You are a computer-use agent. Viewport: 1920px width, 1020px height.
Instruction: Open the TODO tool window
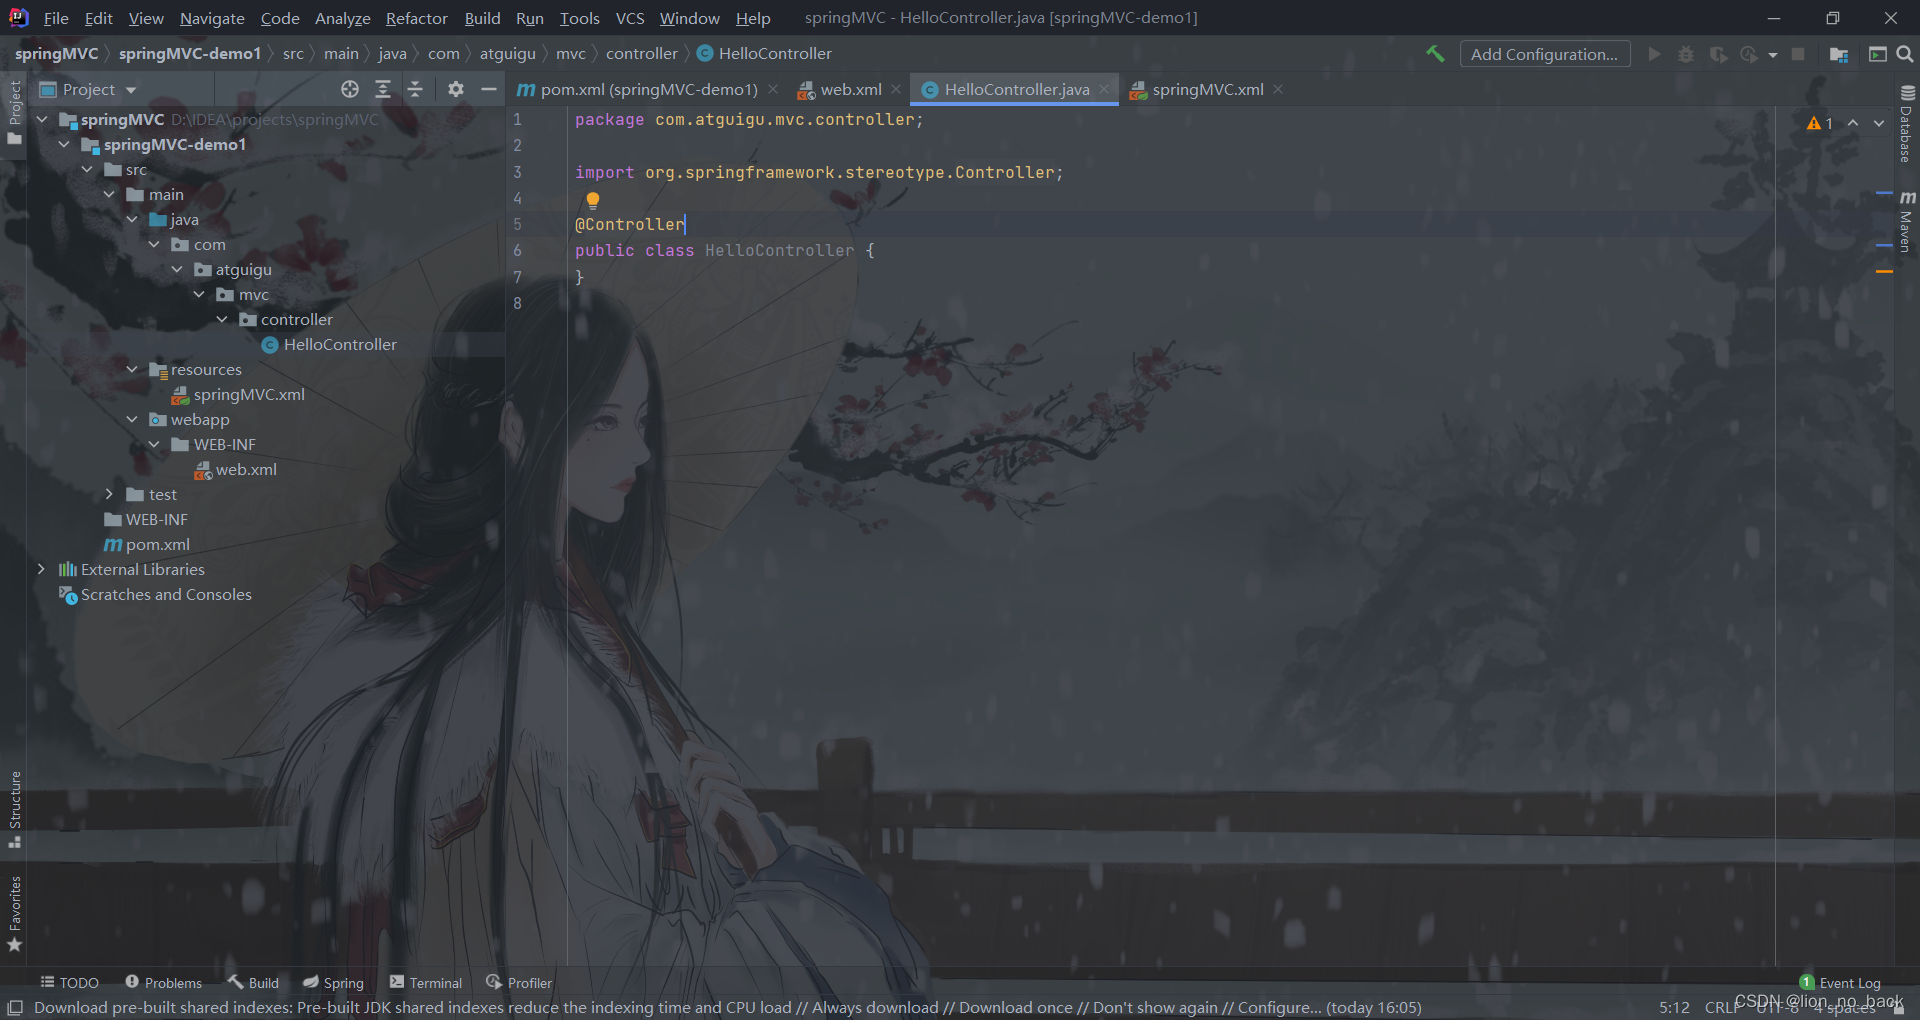(x=69, y=983)
